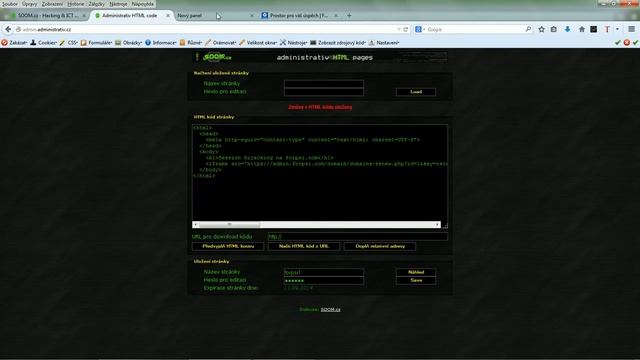640x360 pixels.
Task: Click the URL pro download kódu field
Action: click(358, 236)
